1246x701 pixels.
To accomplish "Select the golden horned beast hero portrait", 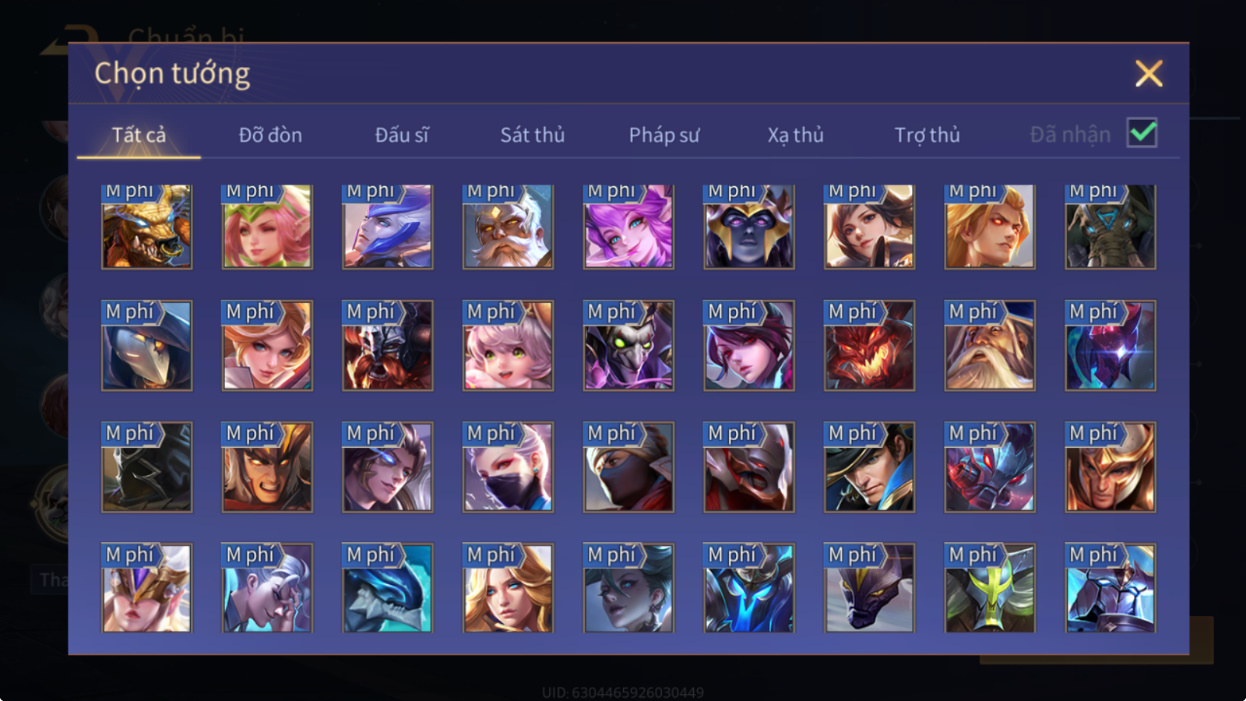I will click(146, 226).
